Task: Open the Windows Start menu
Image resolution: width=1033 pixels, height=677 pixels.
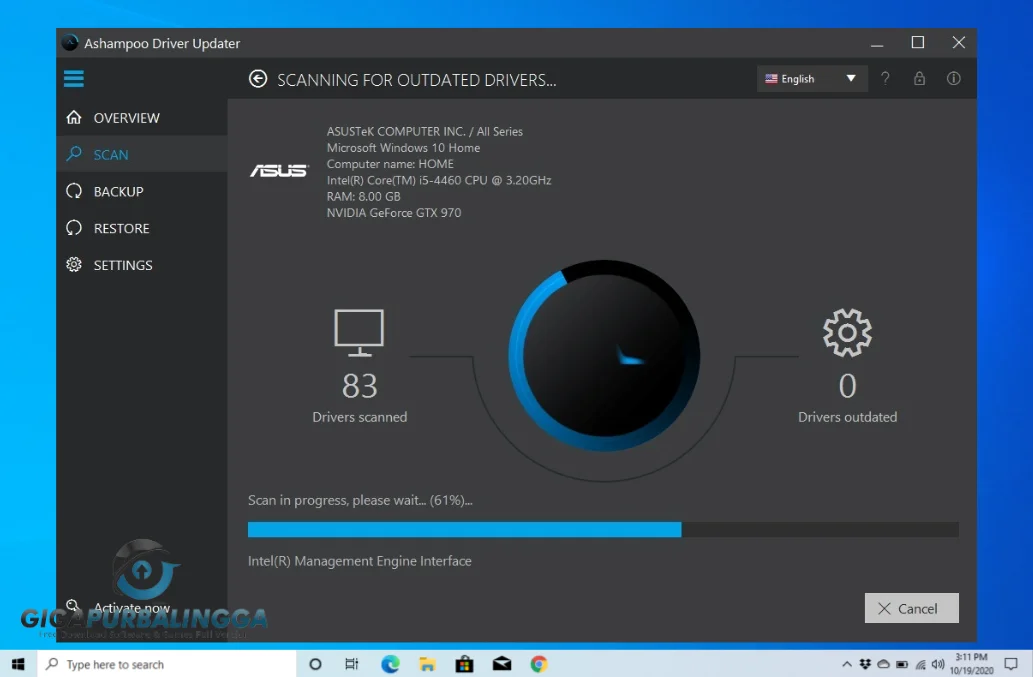Action: pyautogui.click(x=18, y=664)
